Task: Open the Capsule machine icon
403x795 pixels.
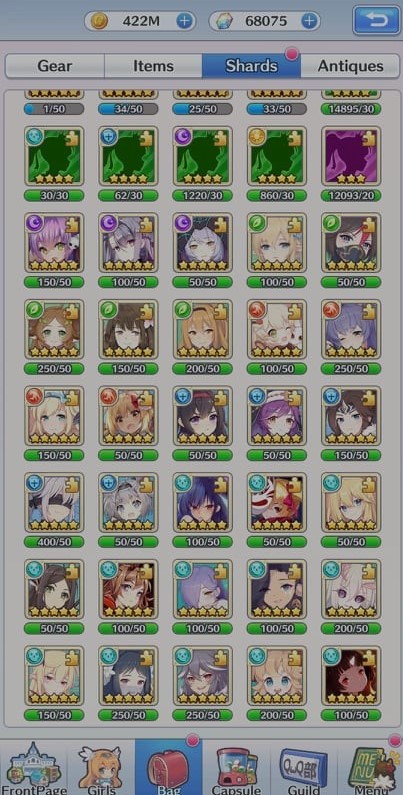Action: [x=236, y=768]
